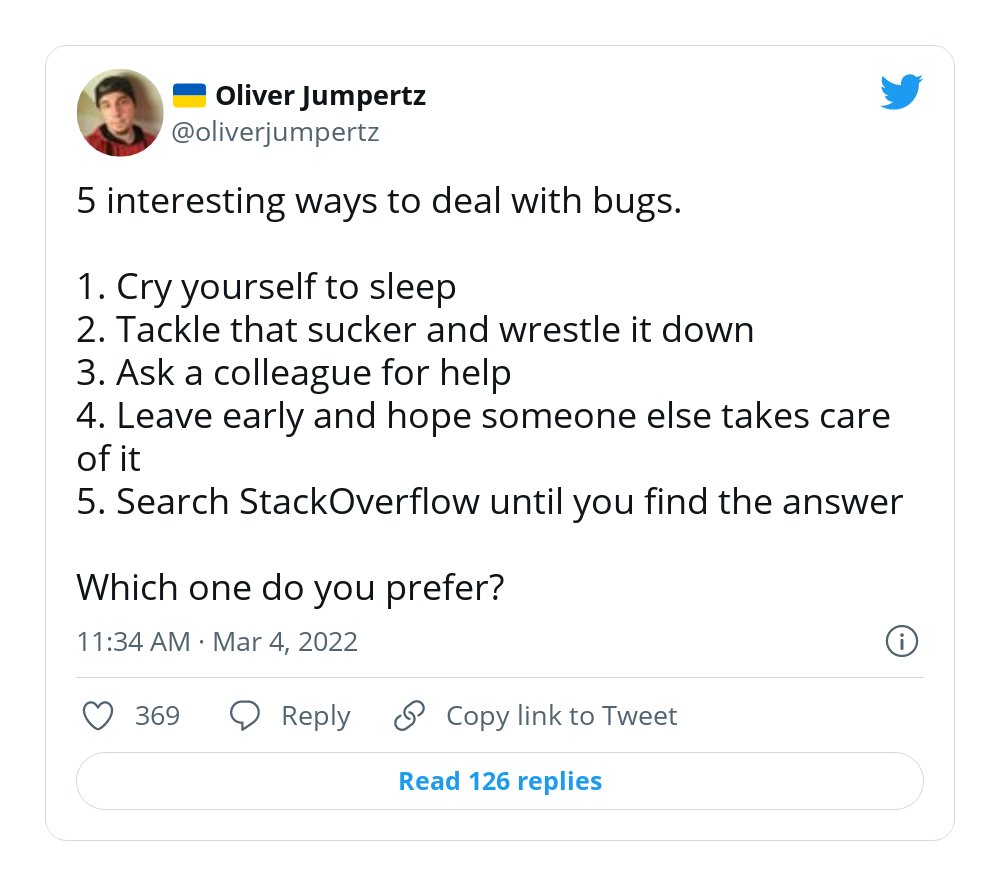Viewport: 1000px width, 886px height.
Task: Click the like count showing 369
Action: [159, 716]
